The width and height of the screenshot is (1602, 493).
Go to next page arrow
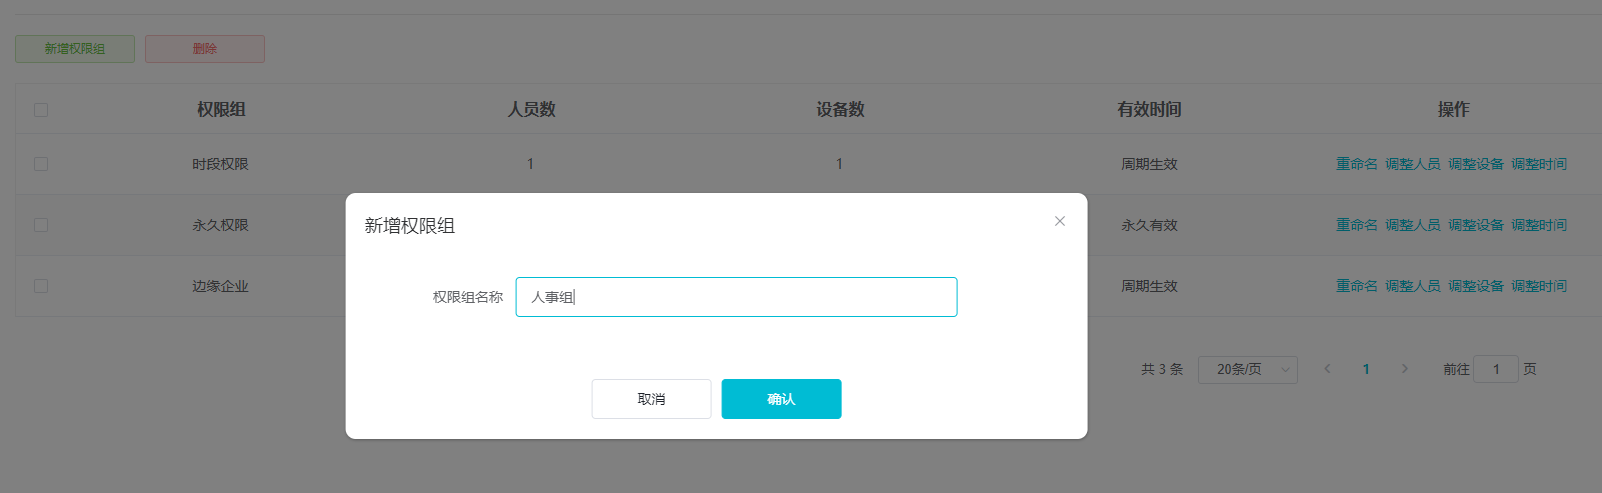(1405, 369)
